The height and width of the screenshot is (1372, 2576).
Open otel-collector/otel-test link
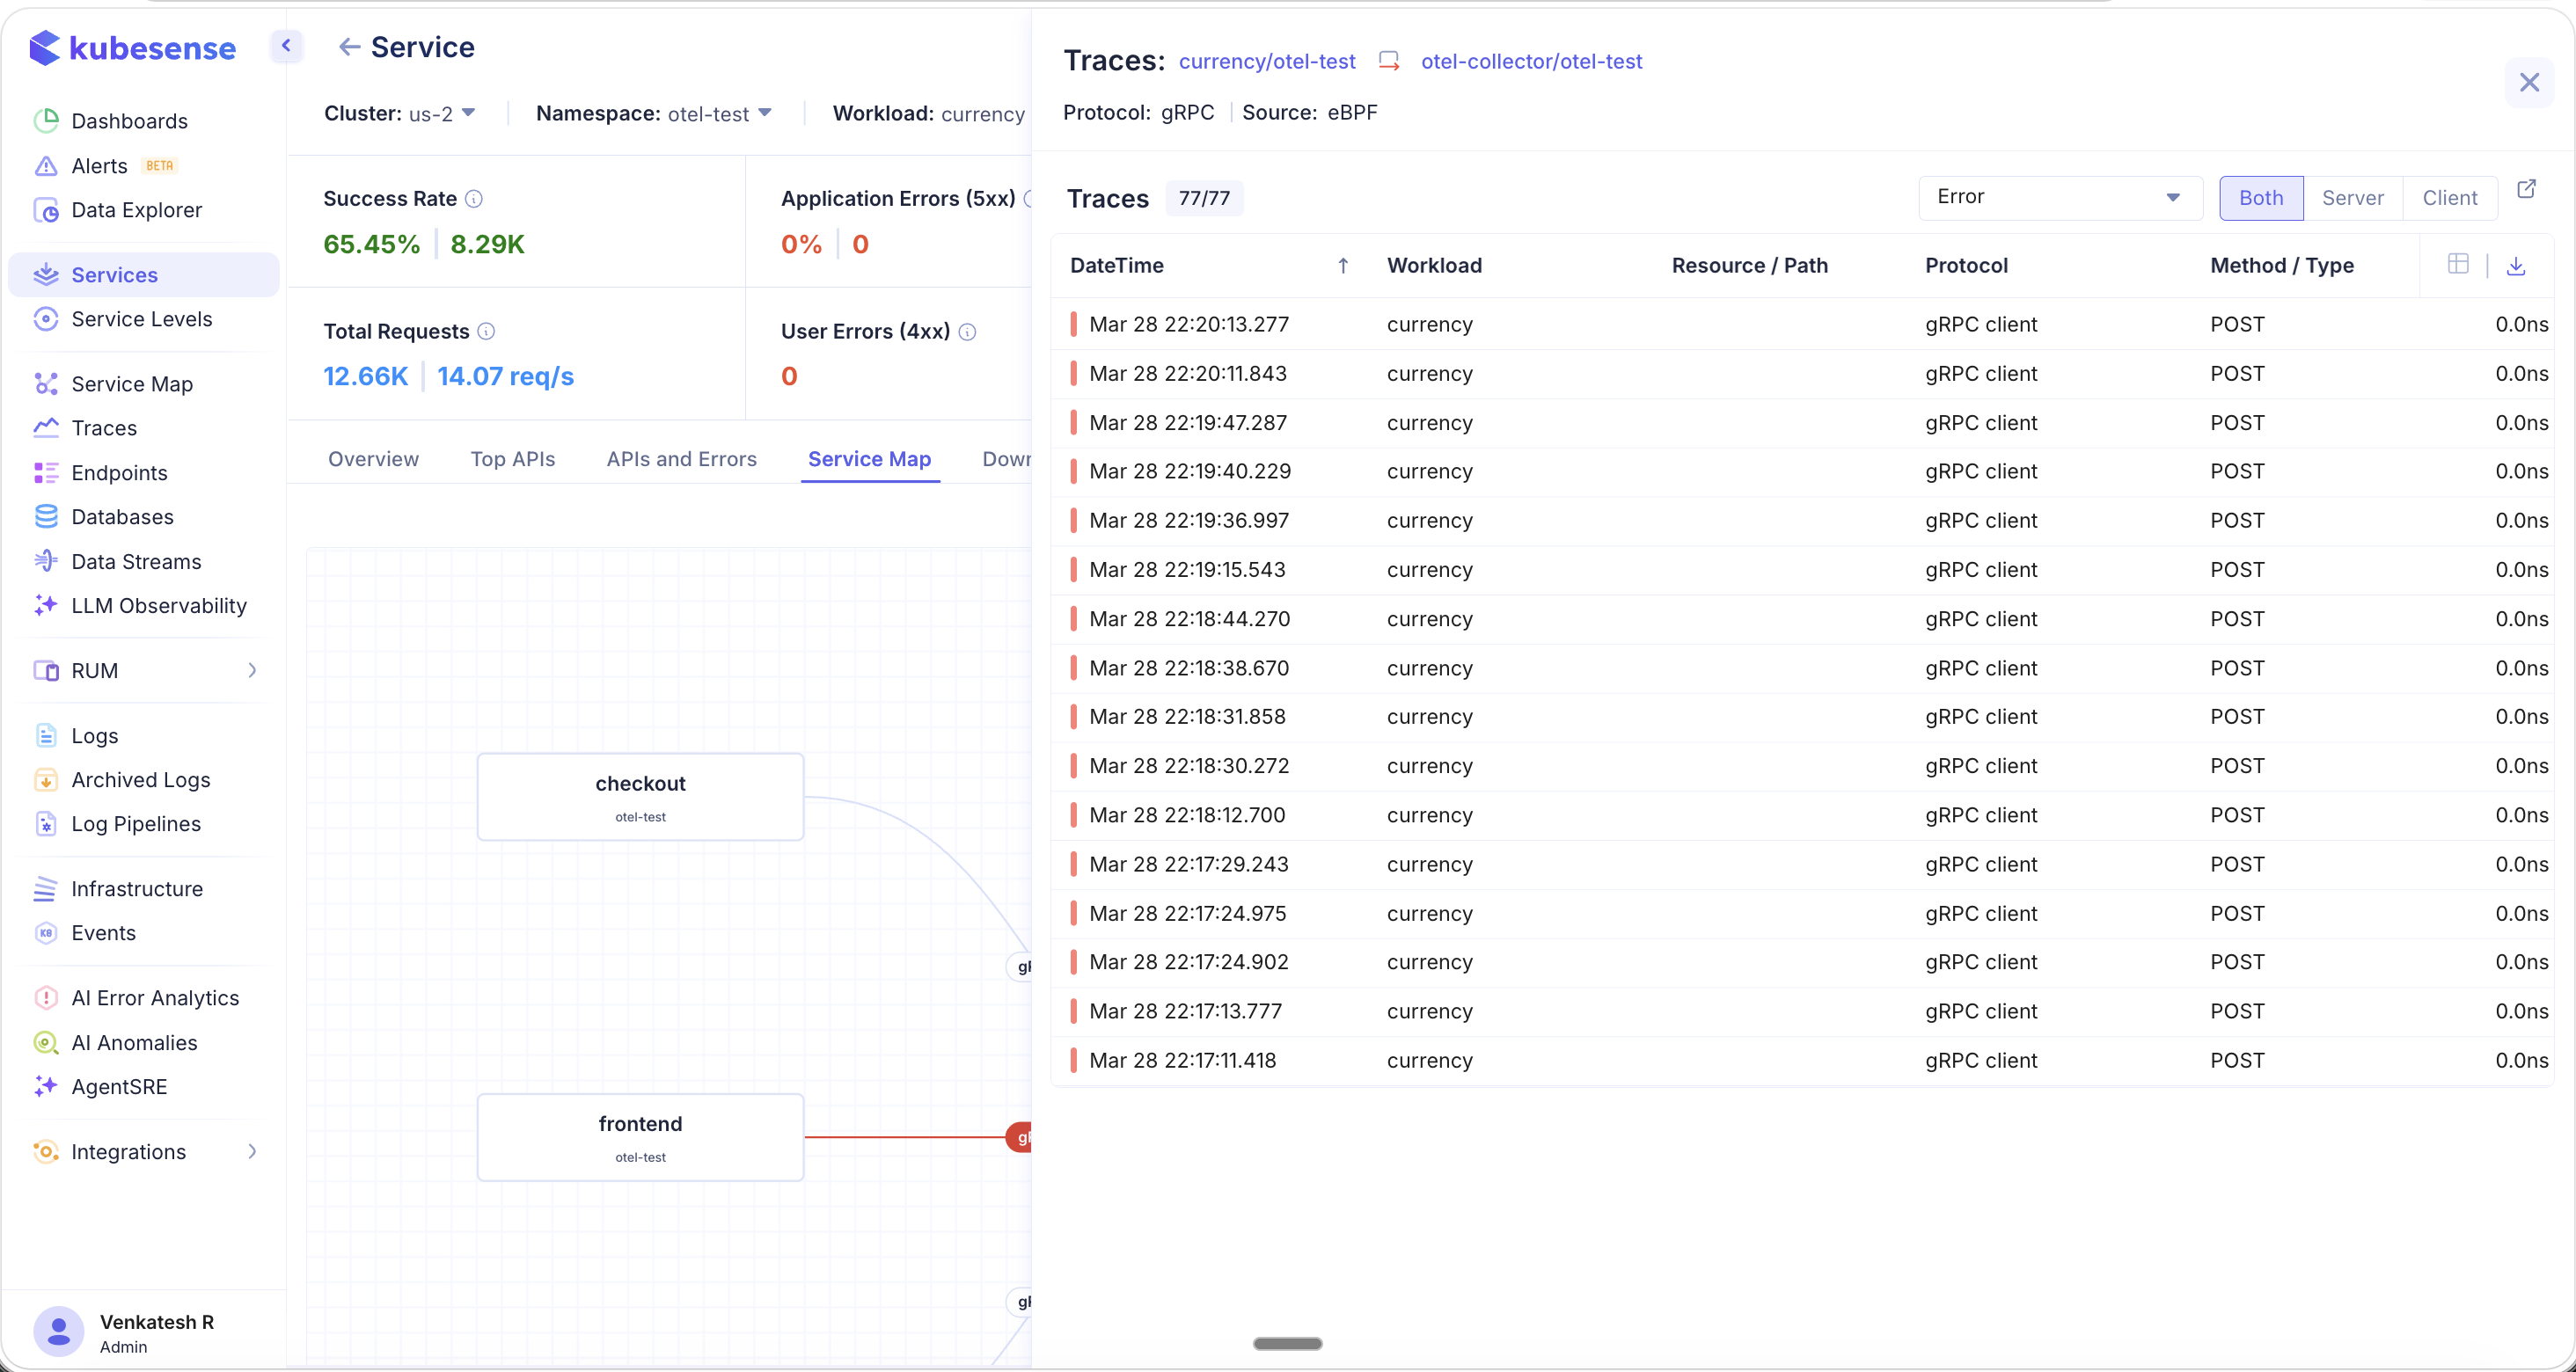[1533, 61]
